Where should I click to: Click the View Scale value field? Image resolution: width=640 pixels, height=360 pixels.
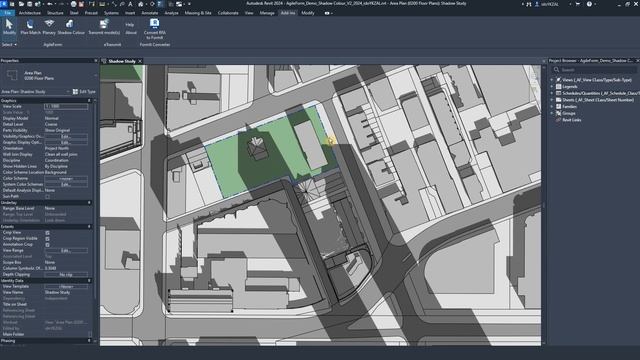66,107
